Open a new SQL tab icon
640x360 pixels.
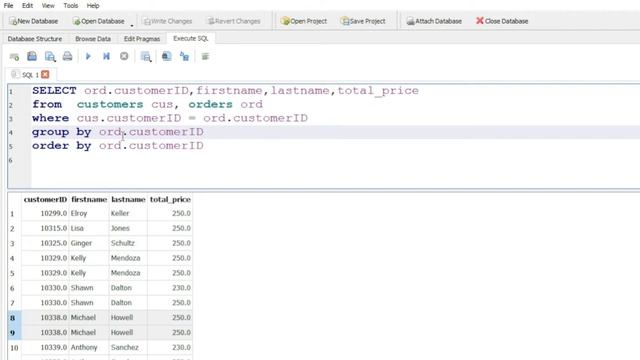[14, 56]
